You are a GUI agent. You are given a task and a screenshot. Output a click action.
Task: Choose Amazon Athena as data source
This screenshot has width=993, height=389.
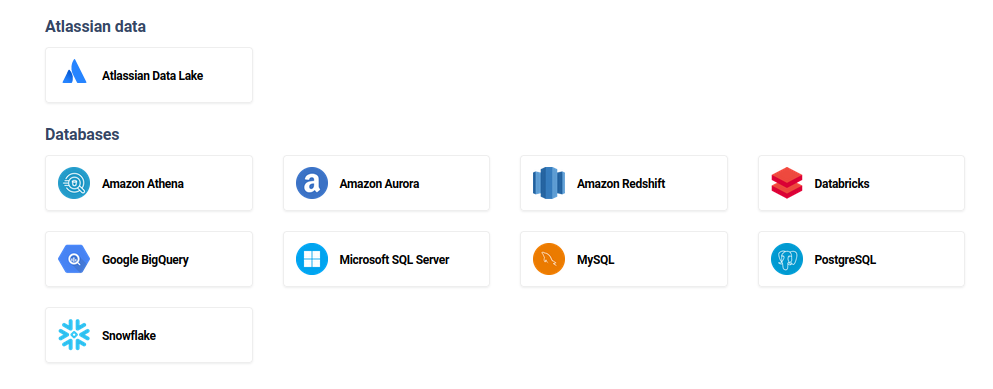149,183
